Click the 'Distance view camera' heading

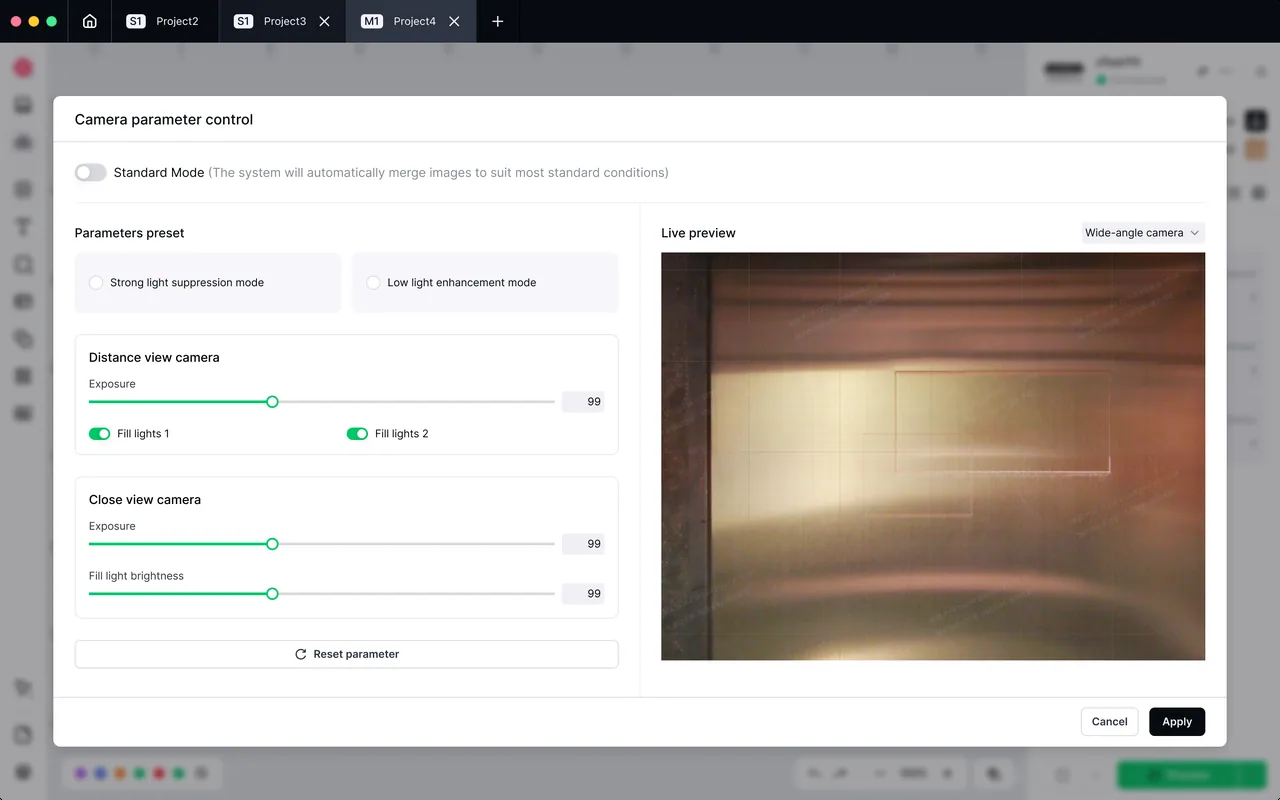154,358
